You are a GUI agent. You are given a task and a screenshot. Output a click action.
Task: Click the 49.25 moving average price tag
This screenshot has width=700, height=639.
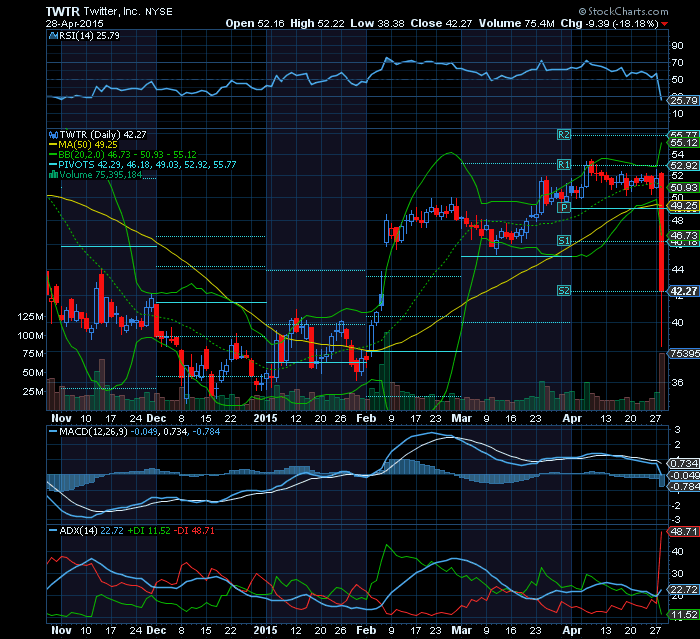(x=683, y=206)
